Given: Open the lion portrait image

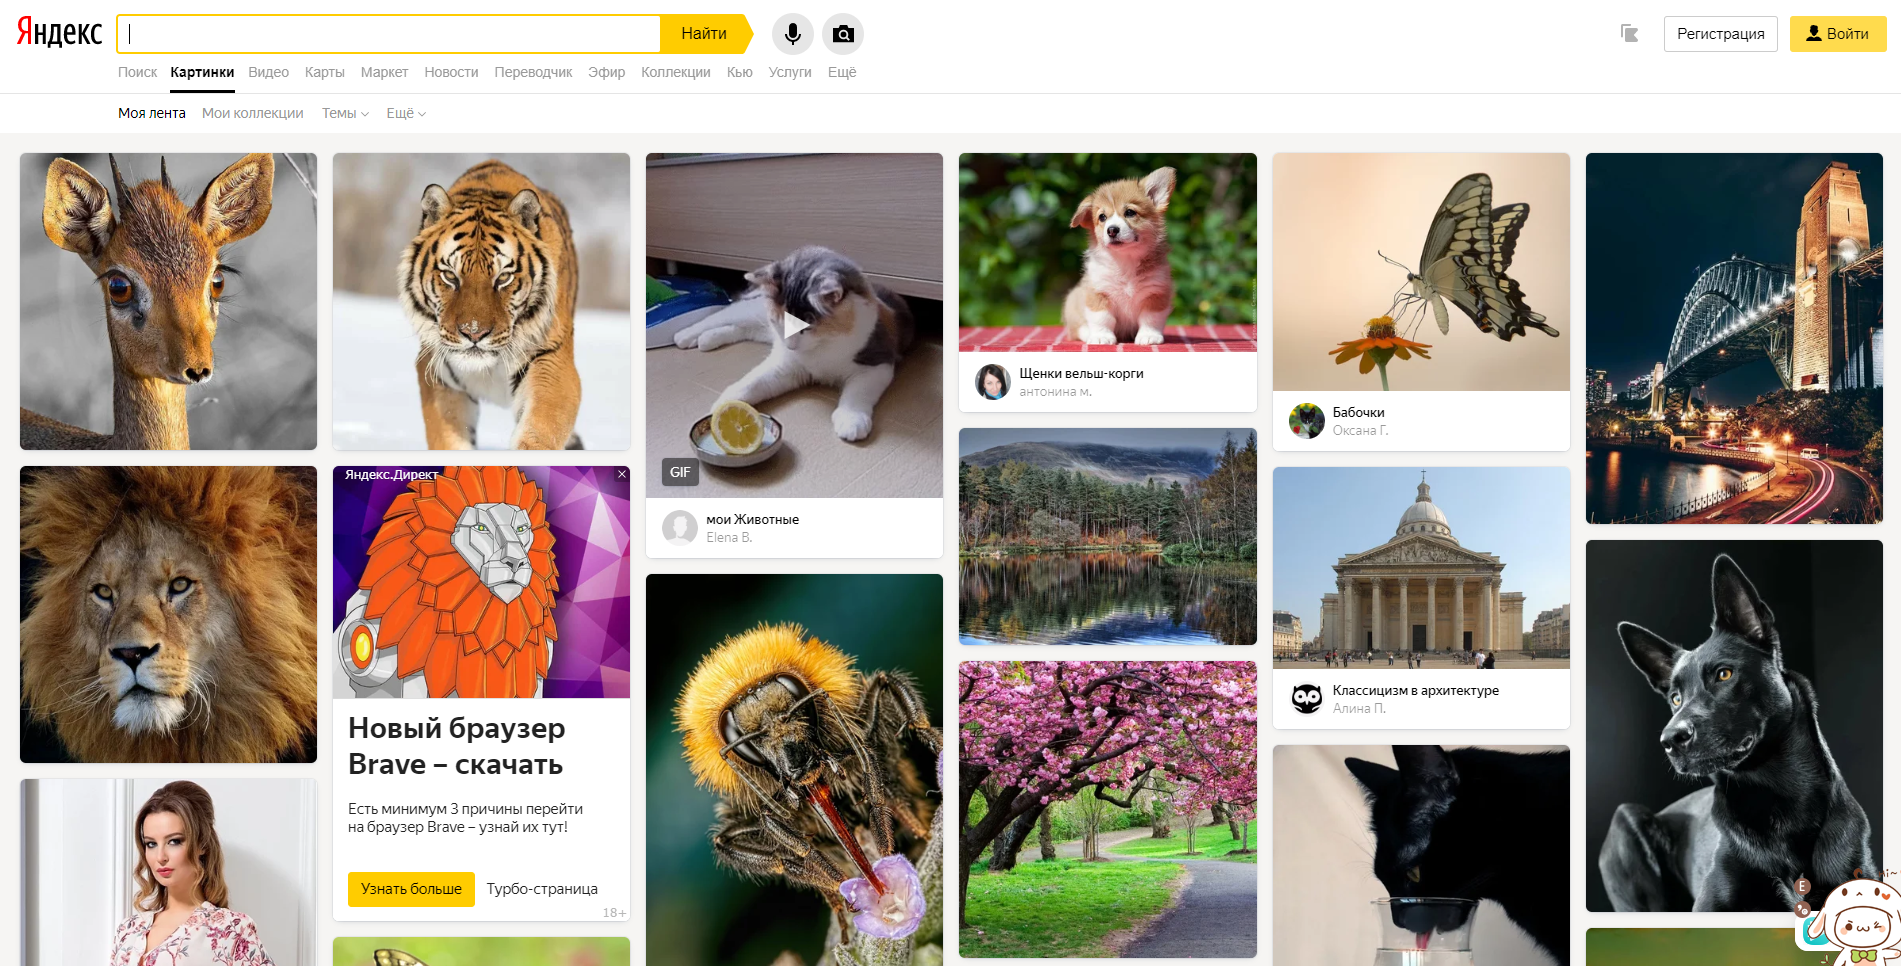Looking at the screenshot, I should pyautogui.click(x=168, y=614).
